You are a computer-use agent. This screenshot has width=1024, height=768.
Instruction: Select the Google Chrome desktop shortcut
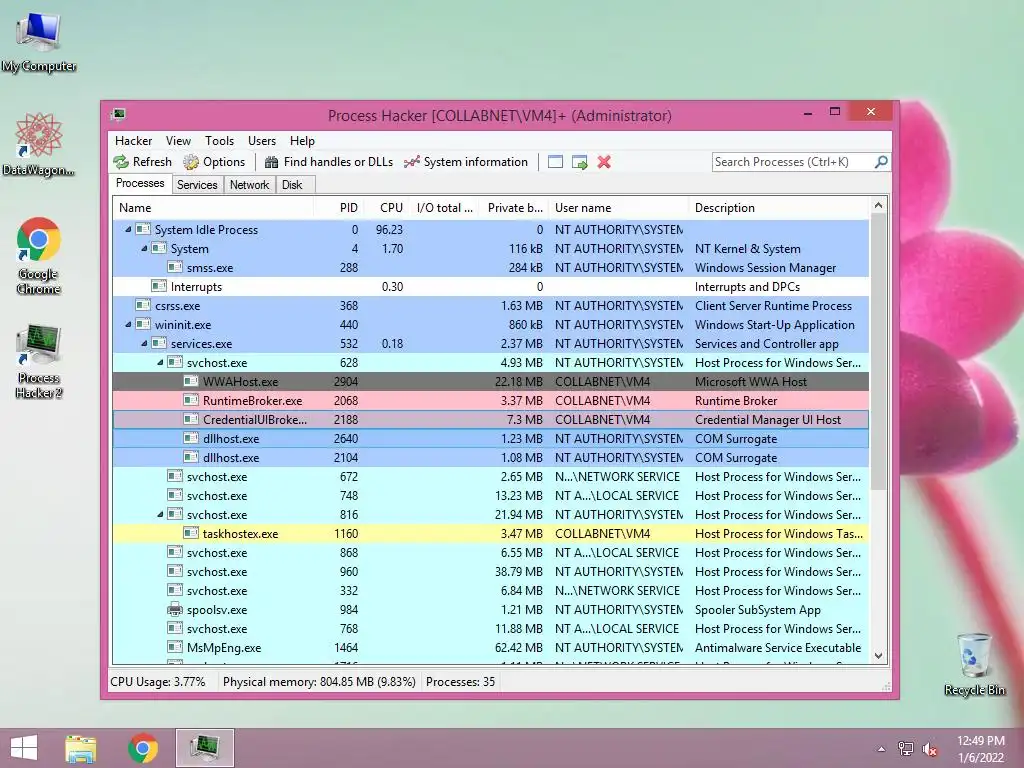pos(39,256)
